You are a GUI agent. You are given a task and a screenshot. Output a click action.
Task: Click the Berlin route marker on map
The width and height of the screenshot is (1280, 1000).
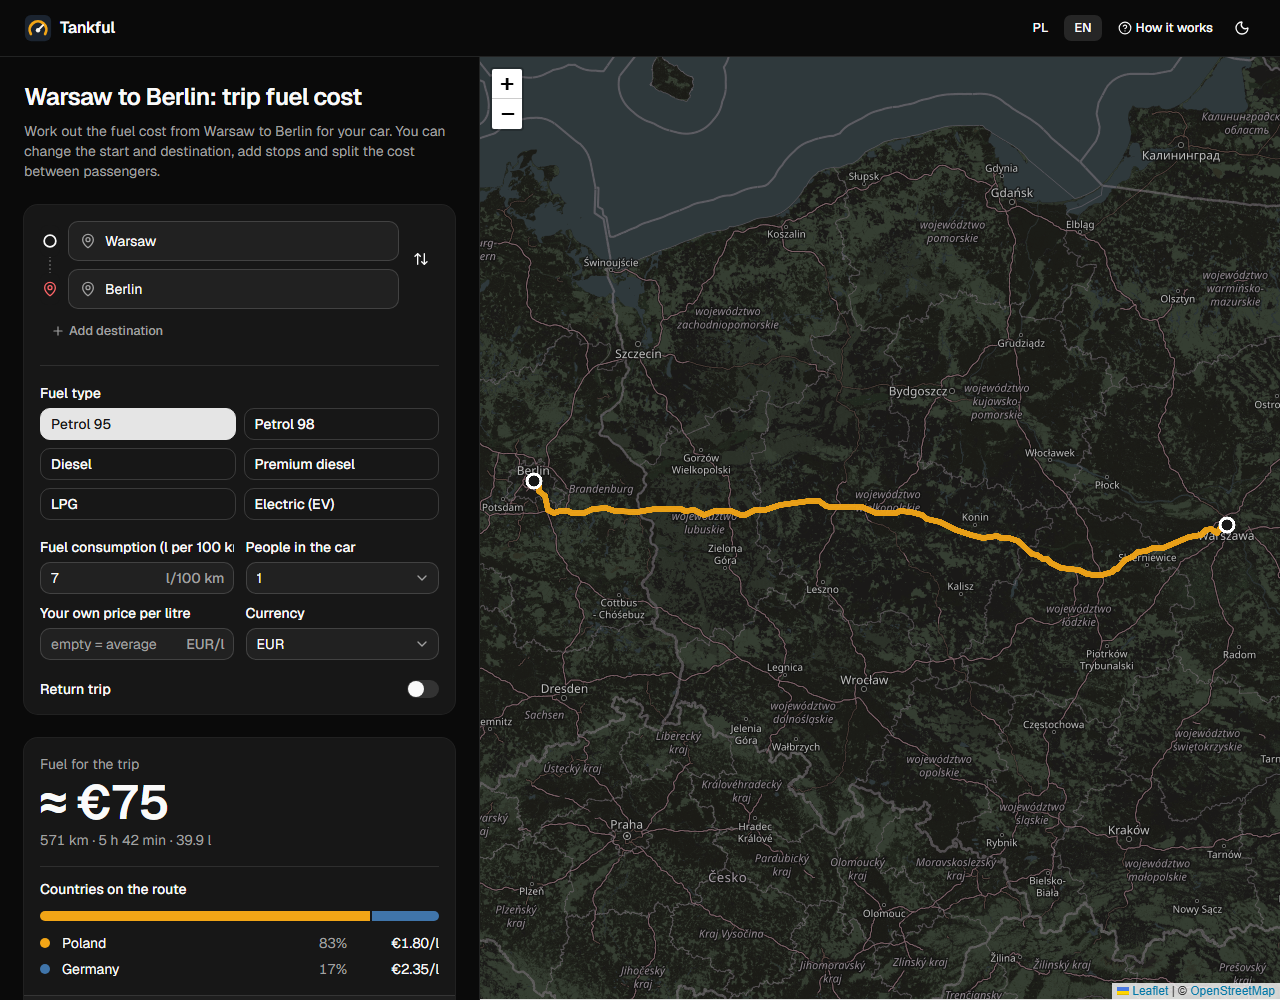(x=534, y=482)
